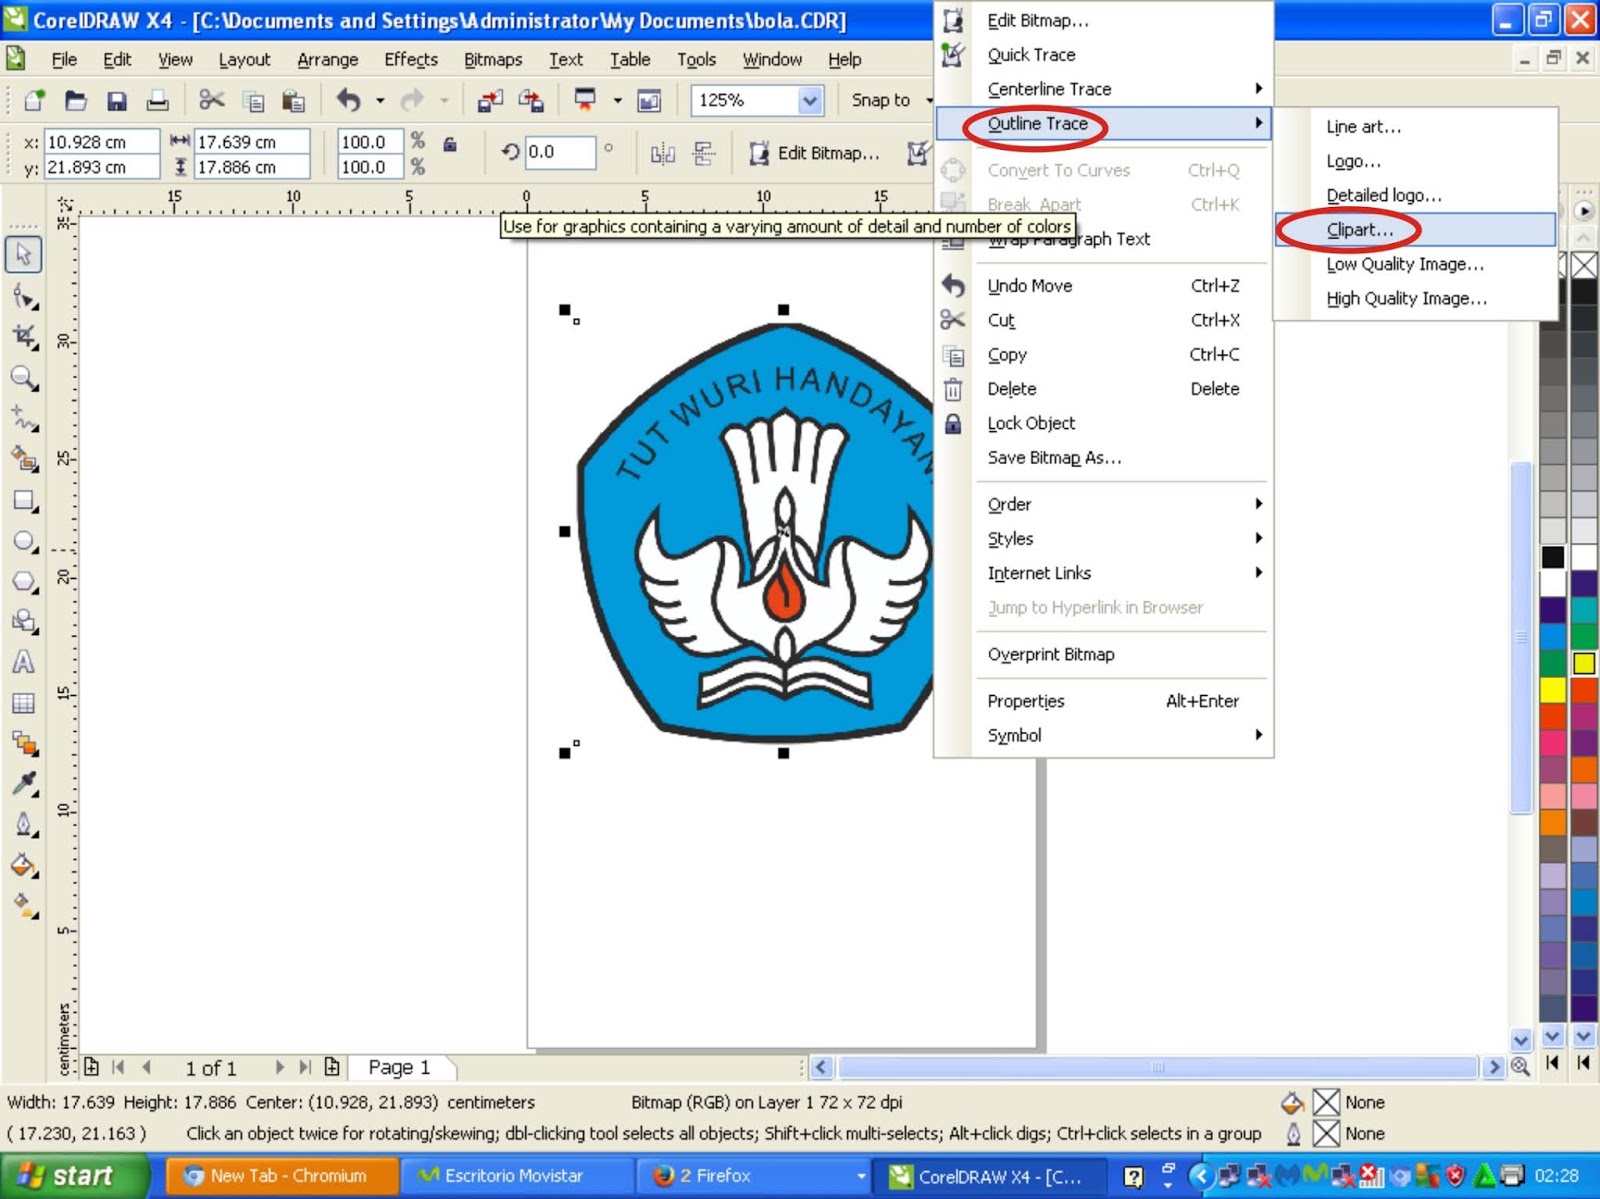The image size is (1600, 1199).
Task: Go to next page arrow
Action: pos(279,1067)
